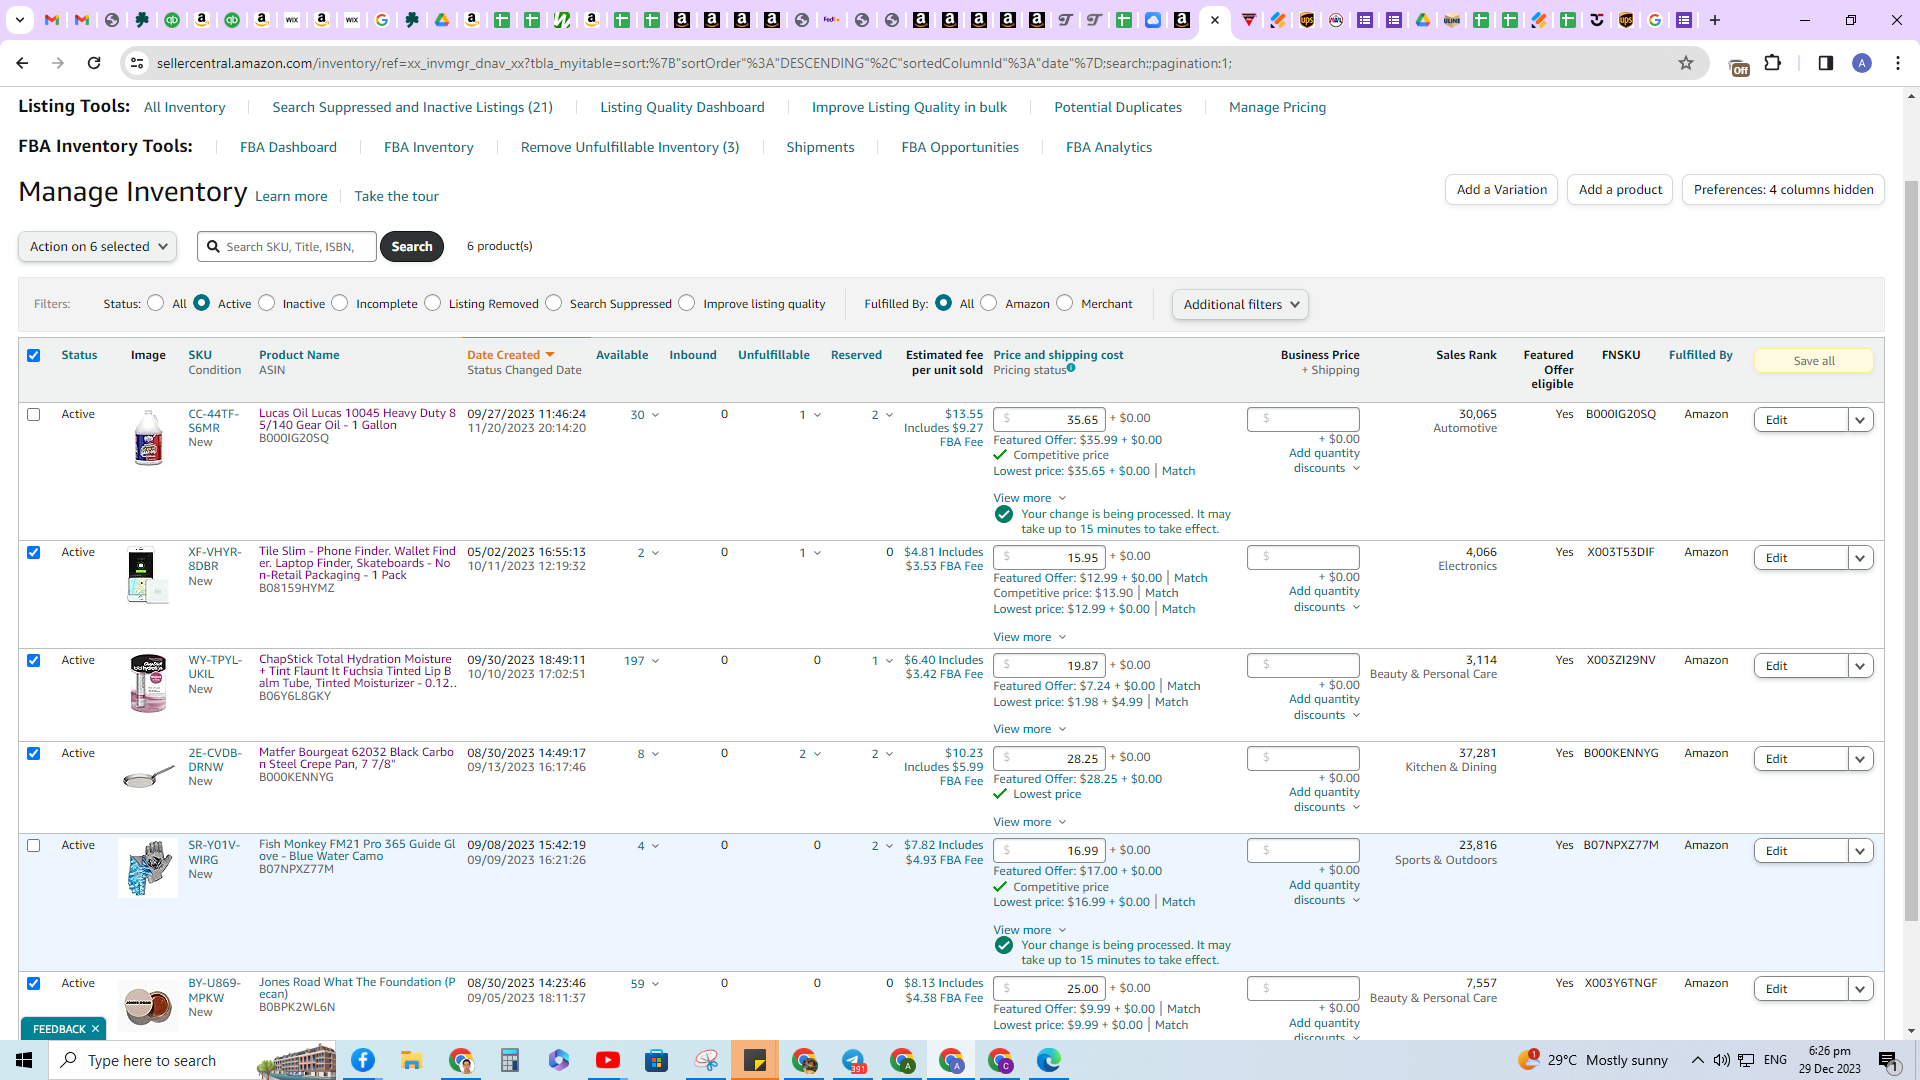Open Telegram from the taskbar

point(853,1060)
